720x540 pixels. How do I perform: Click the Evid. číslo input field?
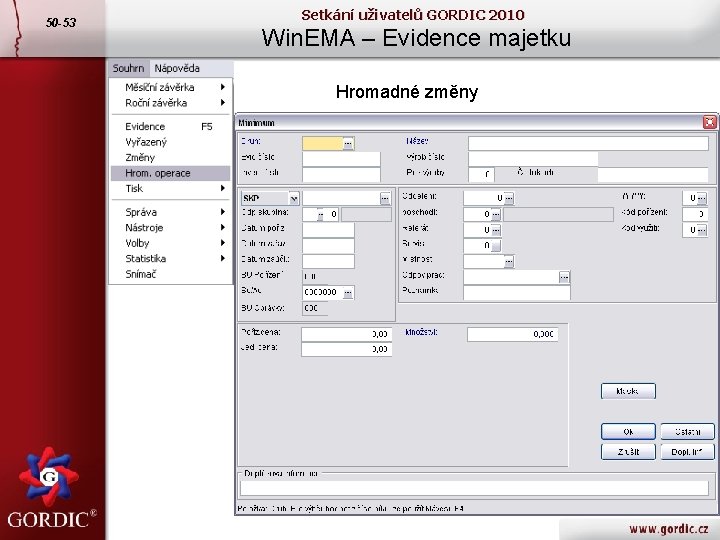click(341, 159)
